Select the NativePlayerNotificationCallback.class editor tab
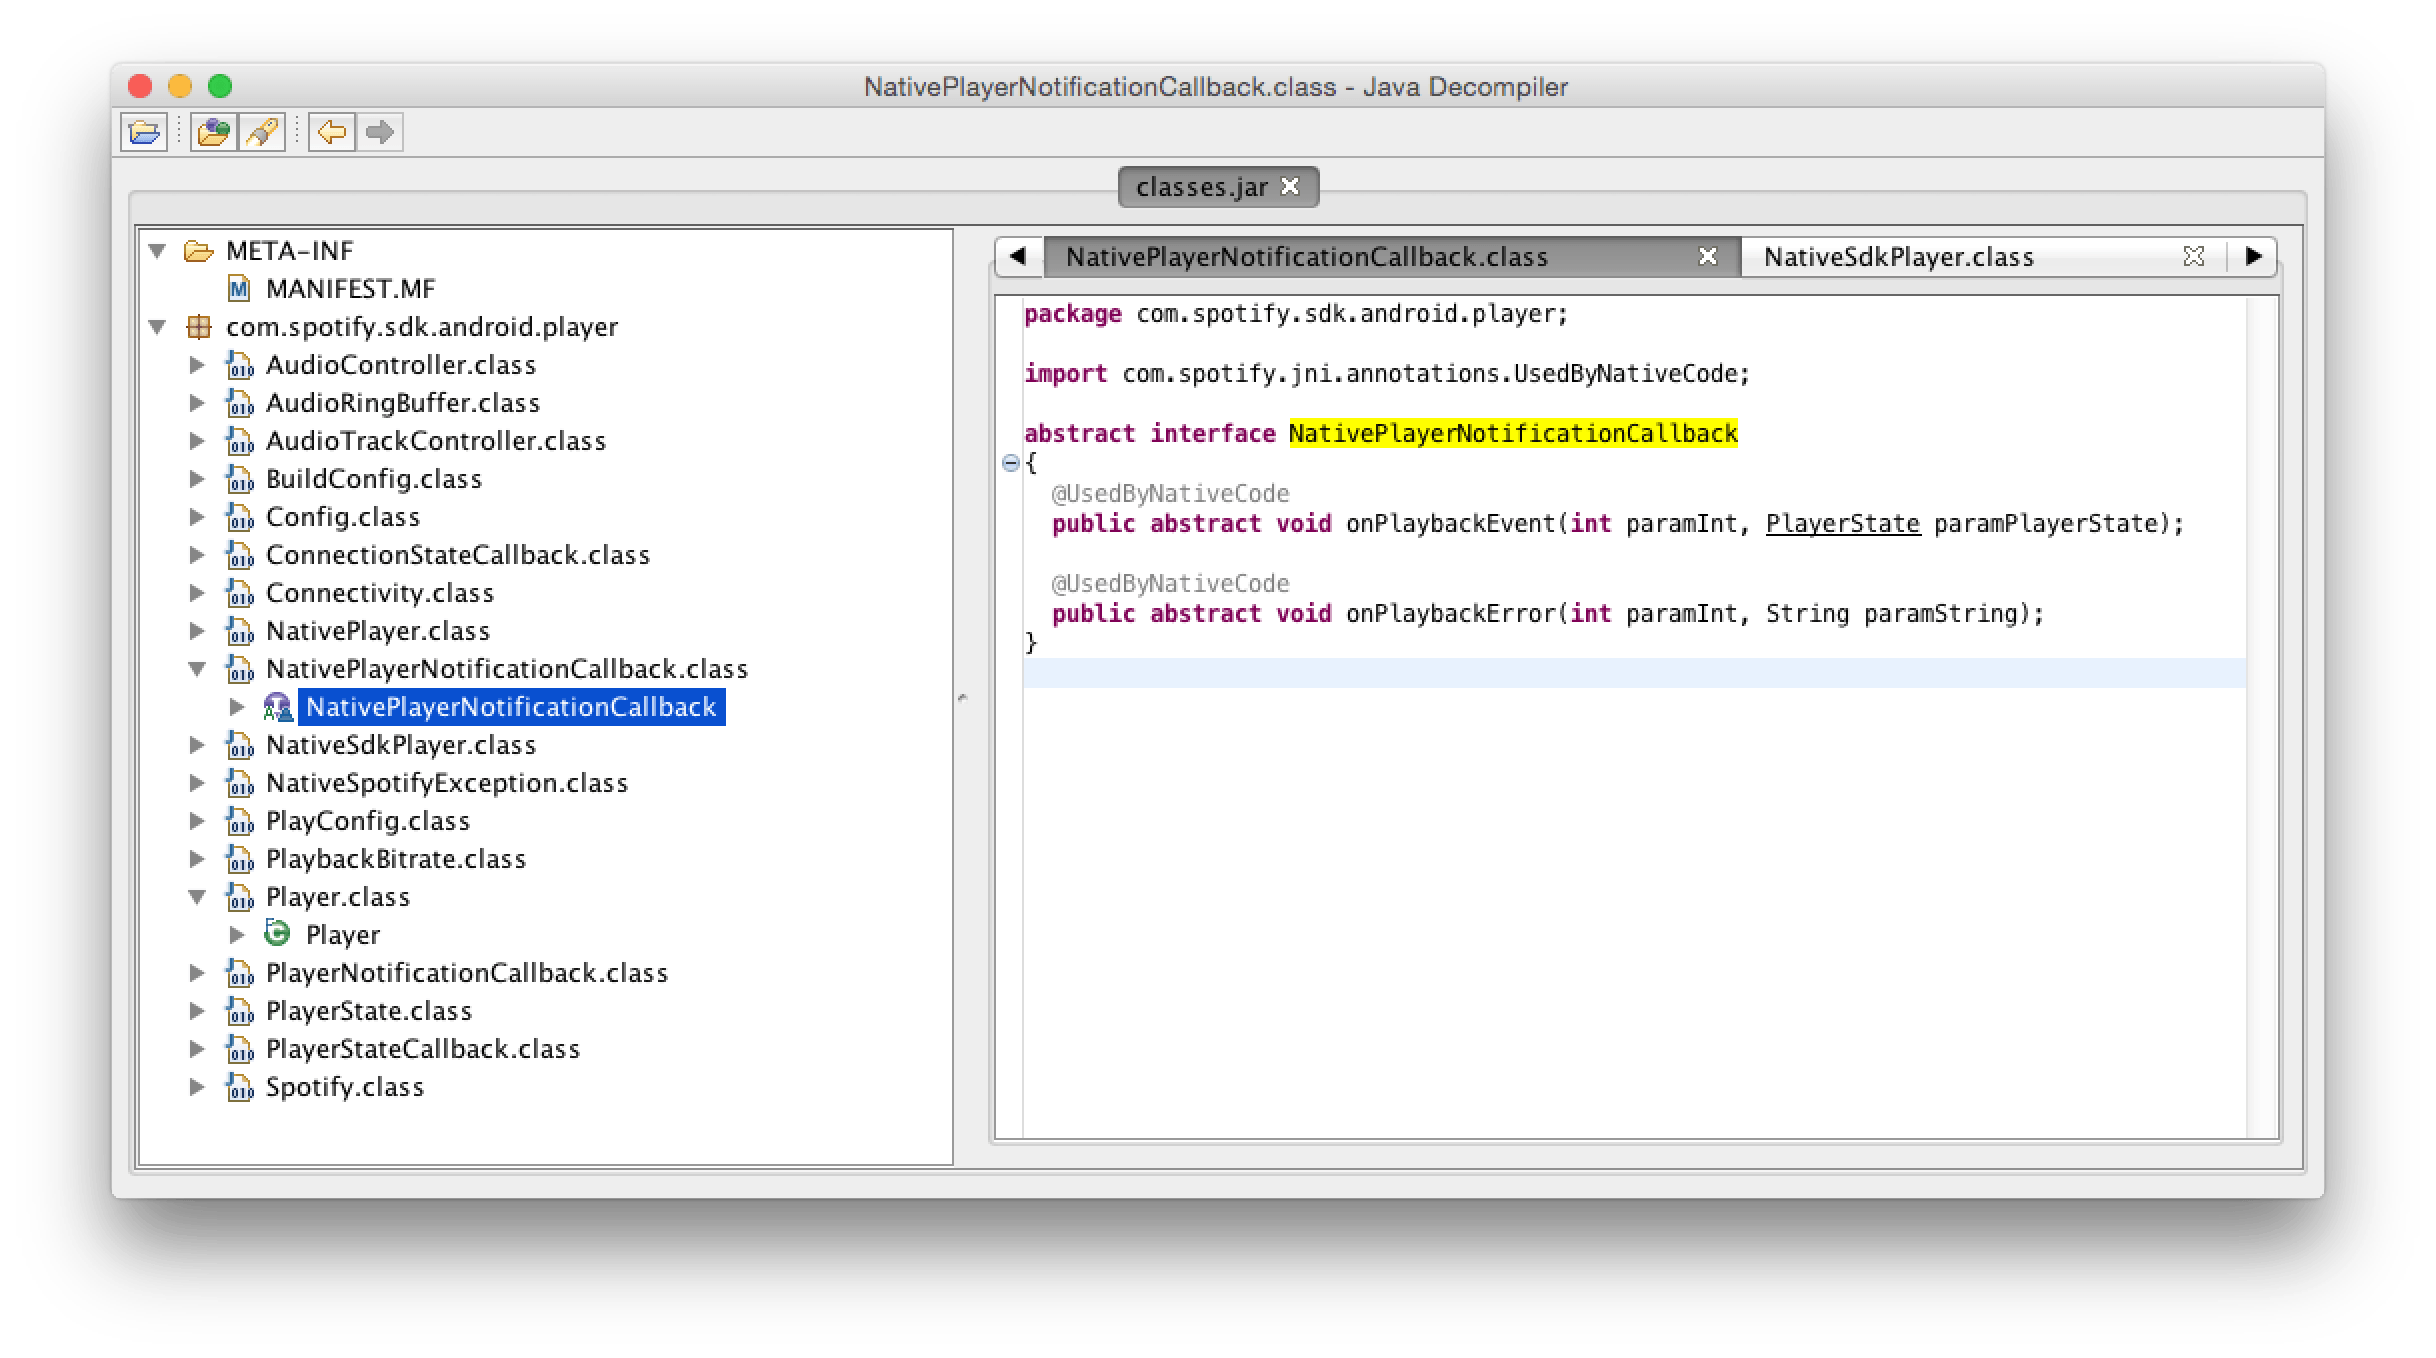 point(1306,257)
